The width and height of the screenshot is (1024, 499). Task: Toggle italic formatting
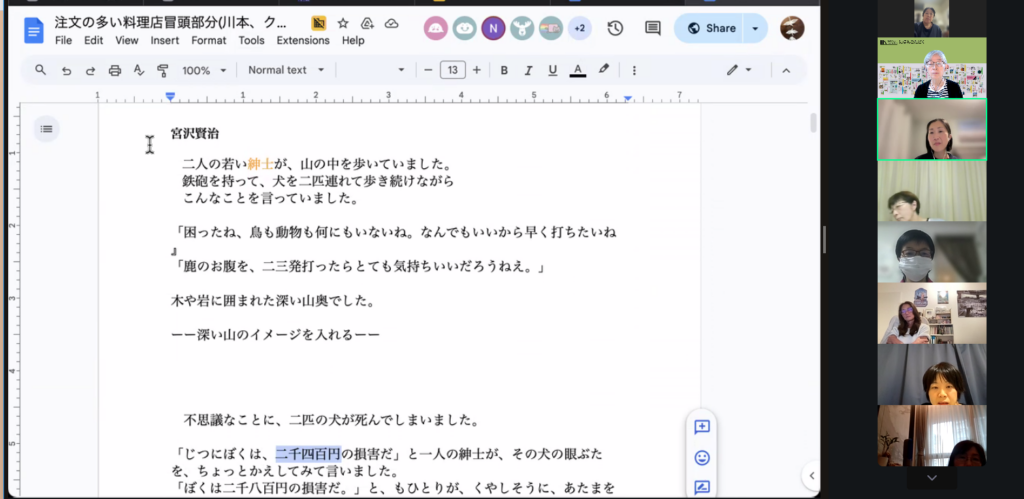528,70
